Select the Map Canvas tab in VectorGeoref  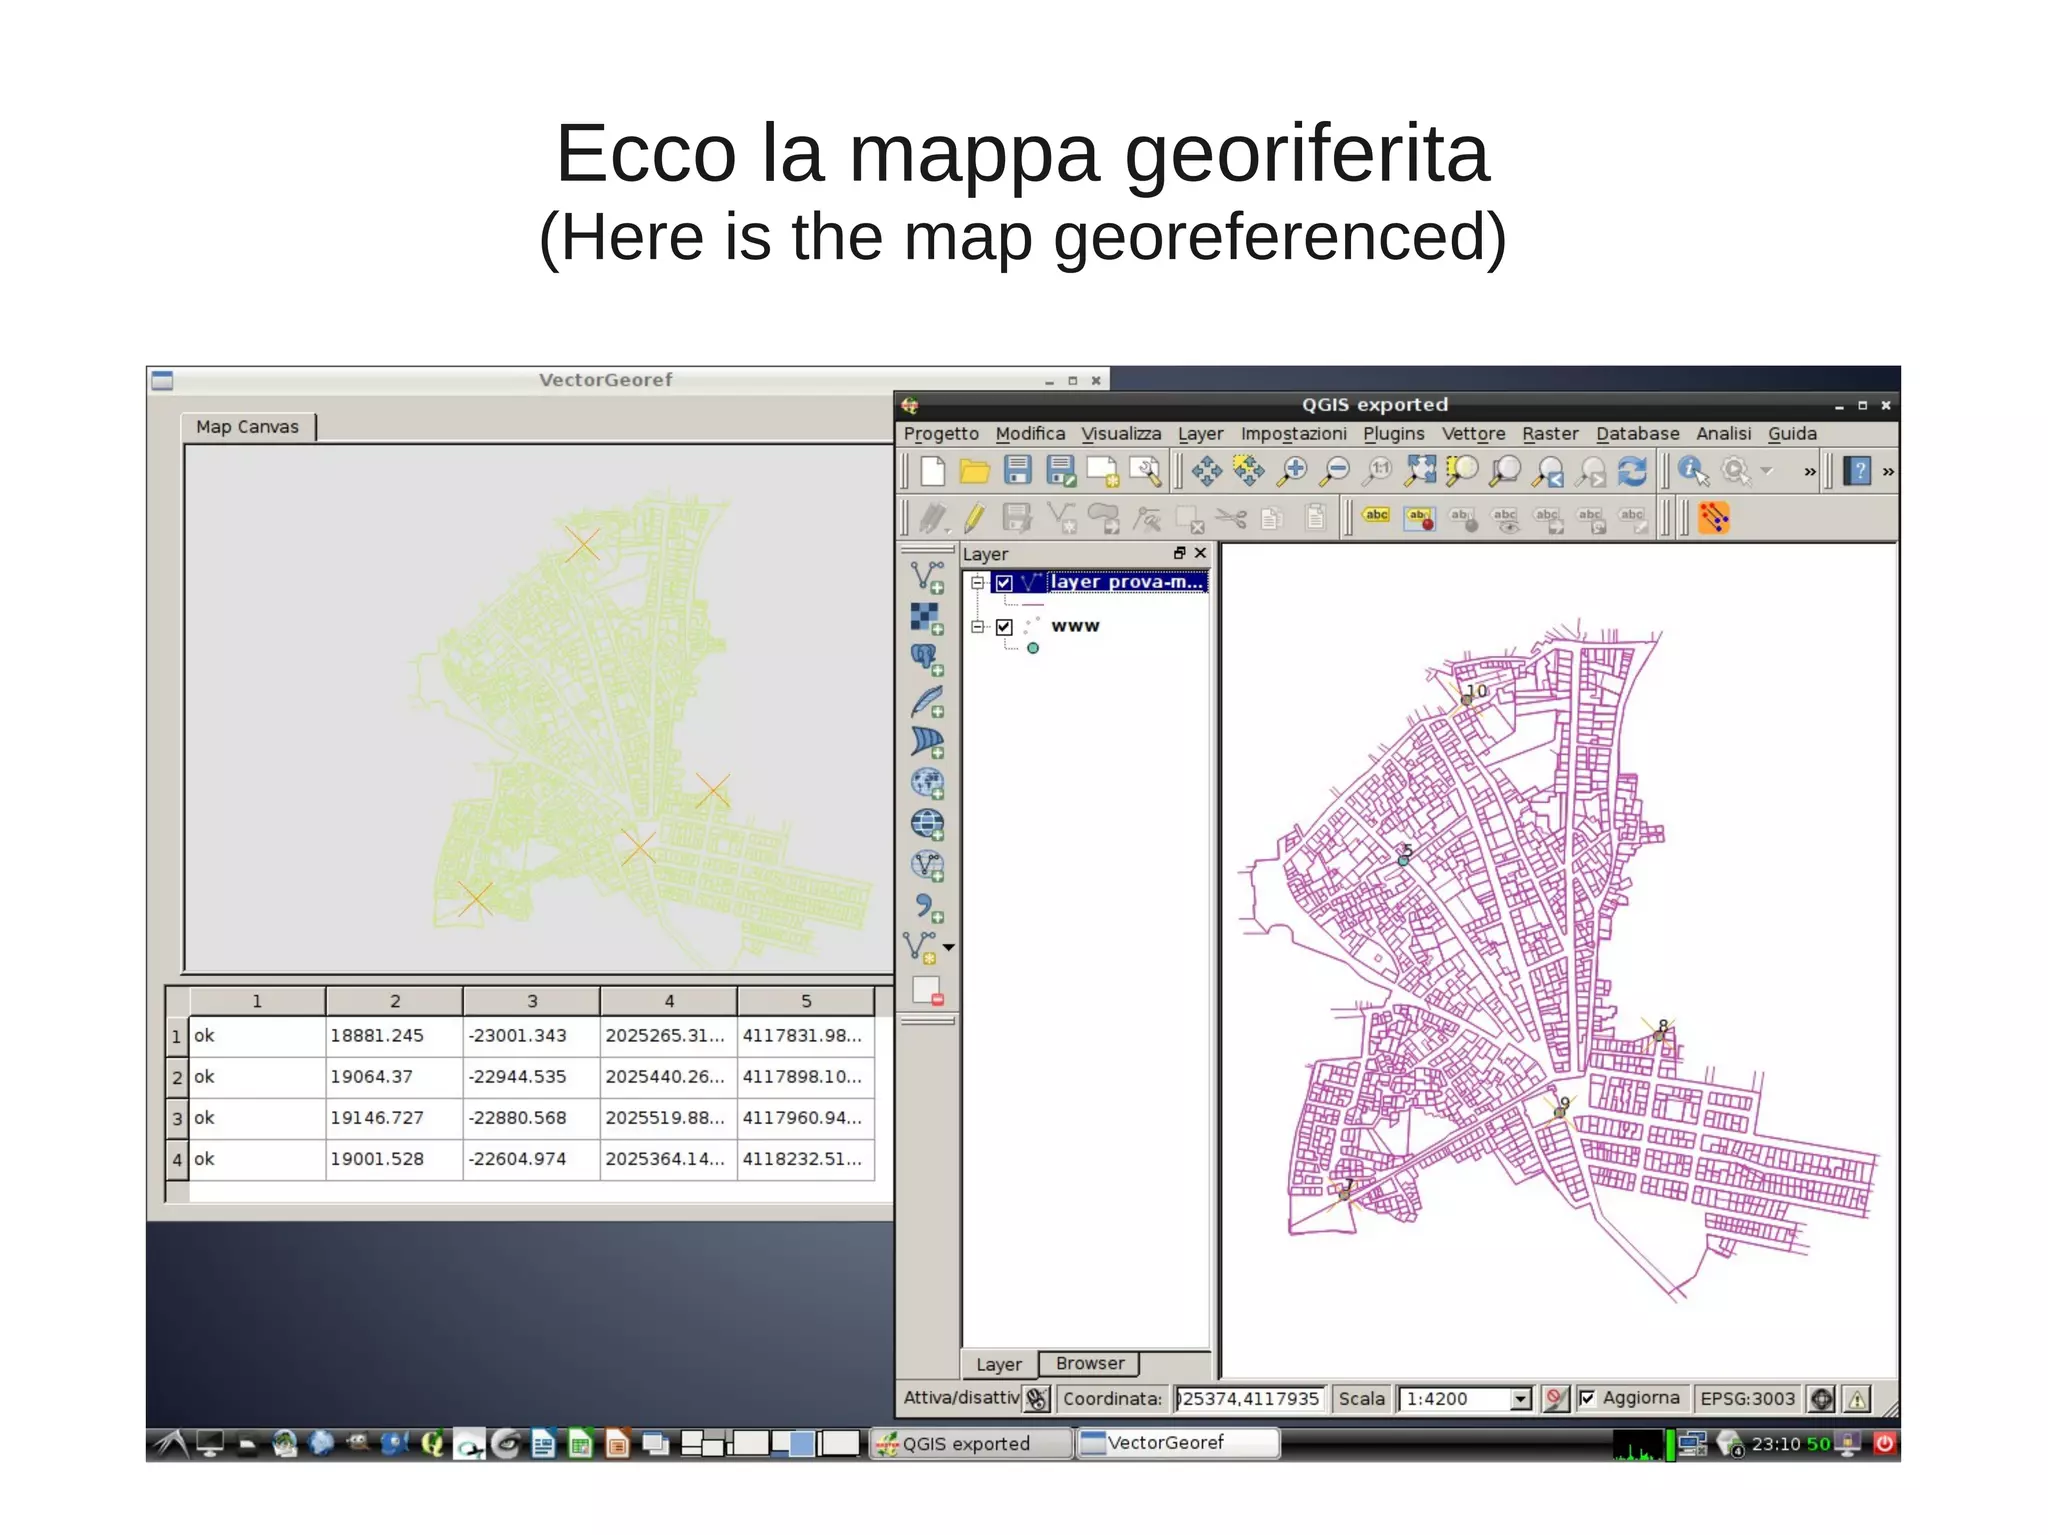coord(247,427)
